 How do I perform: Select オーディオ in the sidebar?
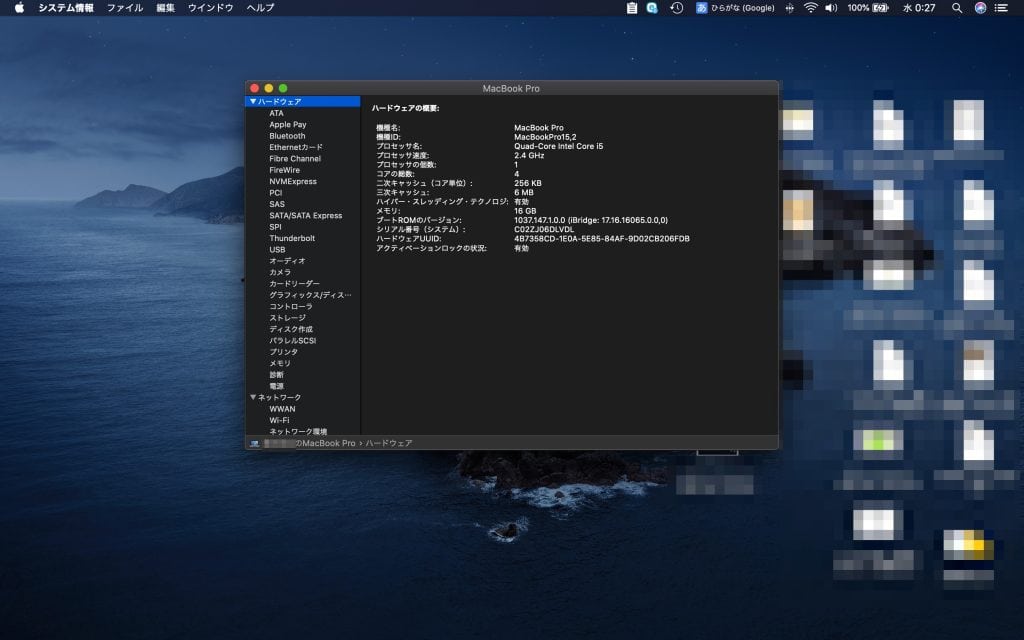pos(287,261)
